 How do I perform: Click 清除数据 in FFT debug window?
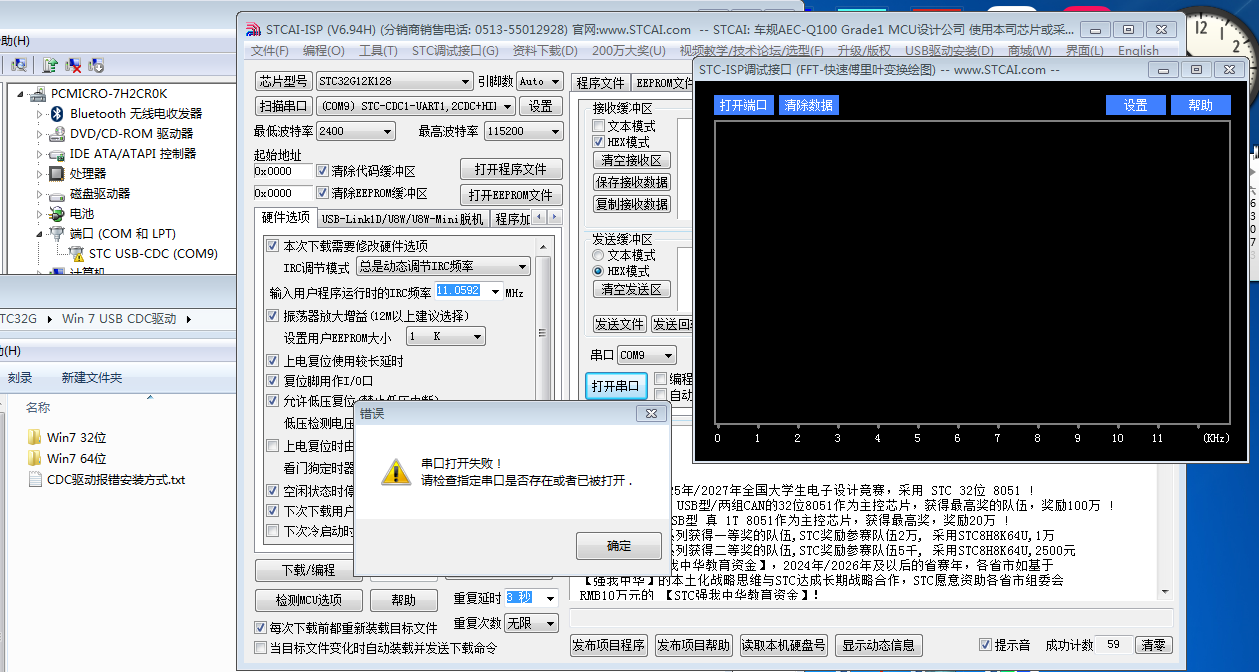(809, 105)
